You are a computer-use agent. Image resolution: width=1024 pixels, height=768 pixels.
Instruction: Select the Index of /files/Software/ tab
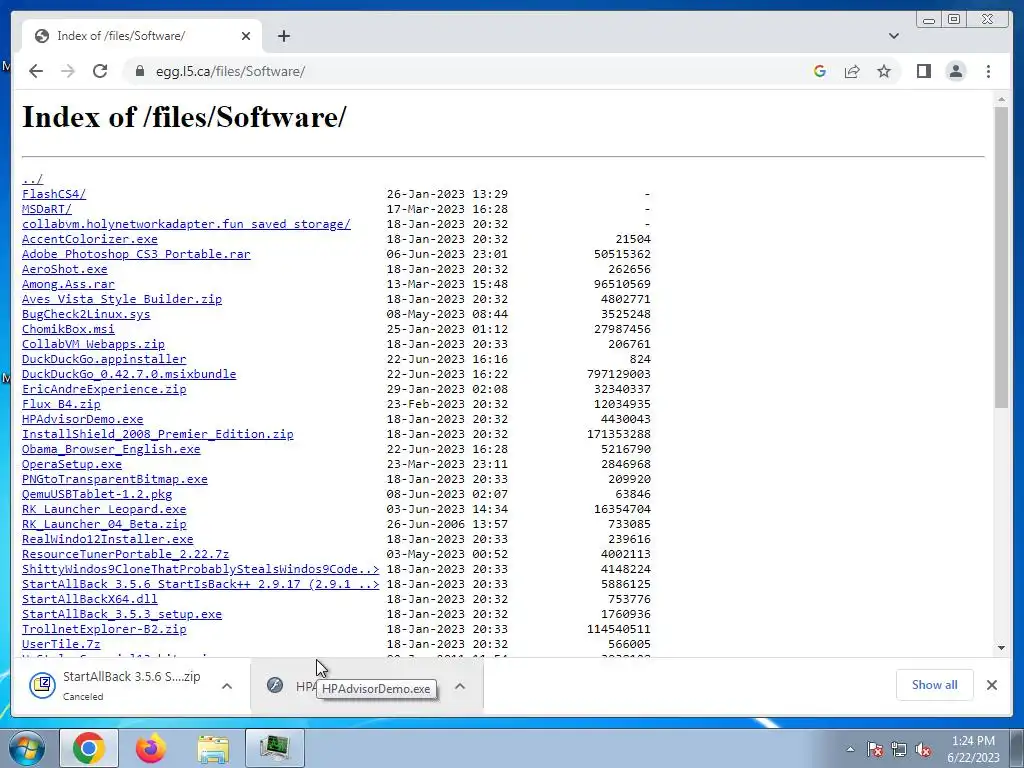pyautogui.click(x=142, y=36)
